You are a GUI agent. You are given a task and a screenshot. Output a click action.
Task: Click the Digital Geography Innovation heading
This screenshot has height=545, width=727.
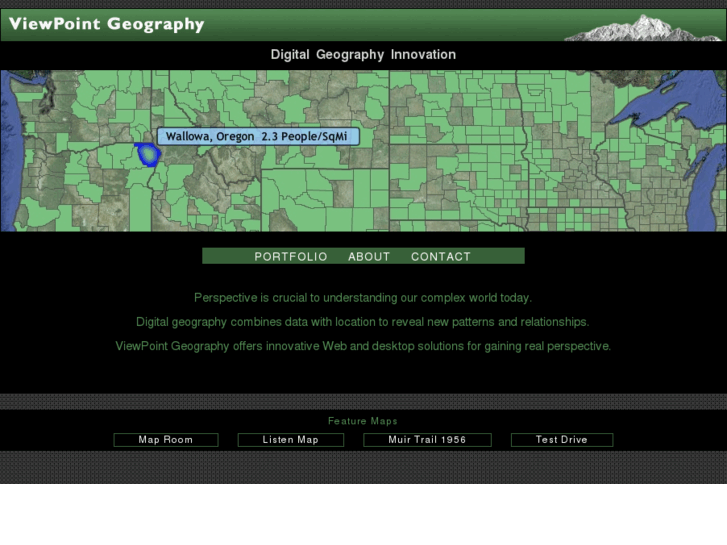click(x=363, y=54)
